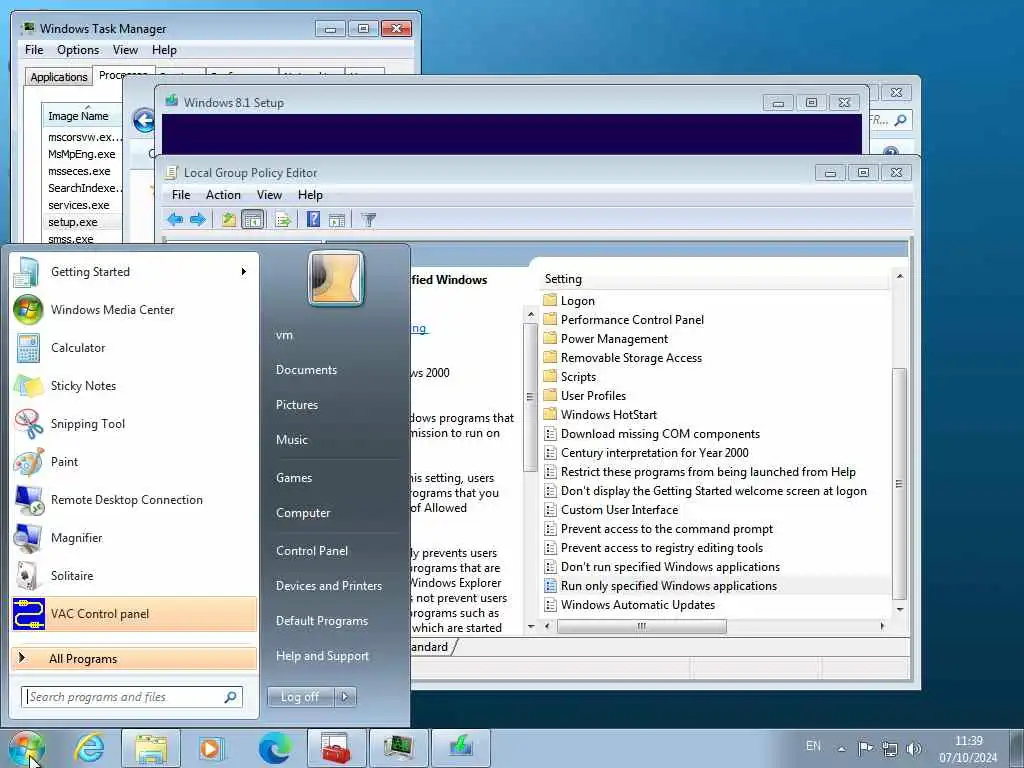1024x768 pixels.
Task: Open Internet Explorer from the taskbar
Action: (x=89, y=747)
